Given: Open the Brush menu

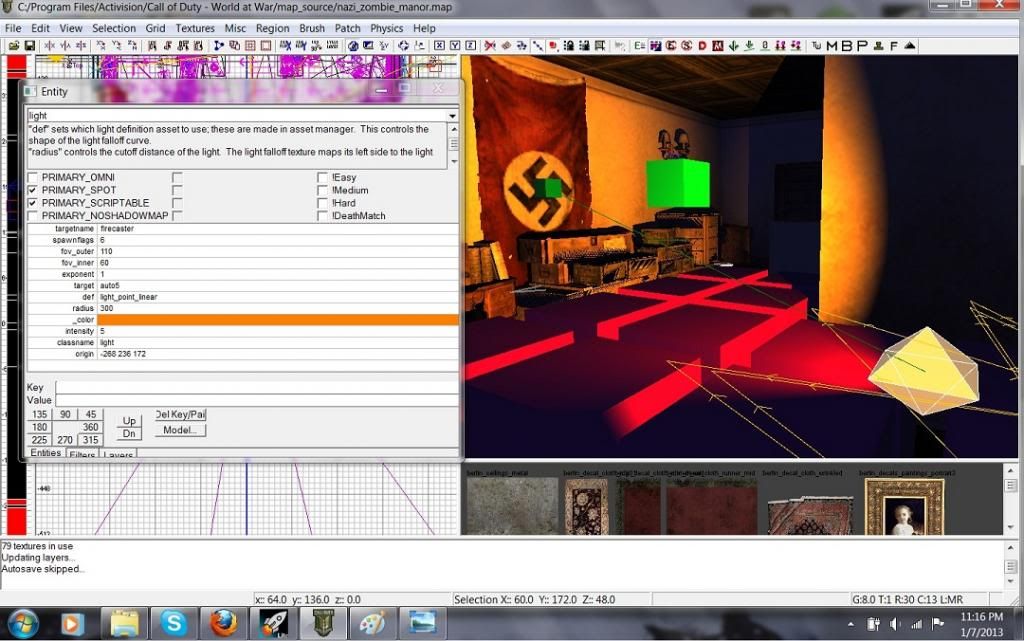Looking at the screenshot, I should click(x=312, y=28).
